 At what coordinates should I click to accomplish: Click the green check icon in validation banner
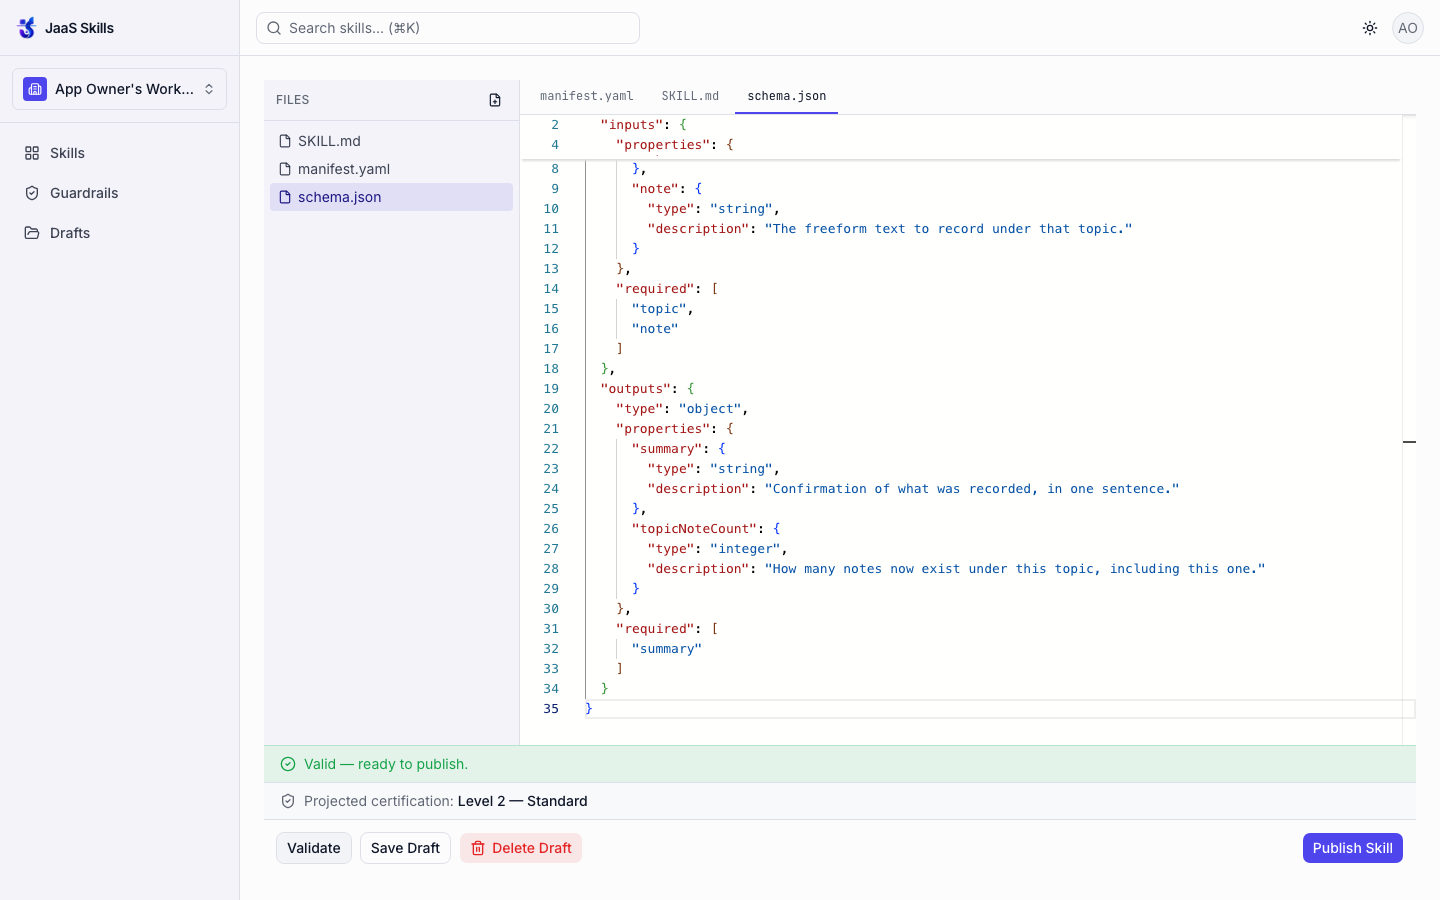tap(288, 764)
